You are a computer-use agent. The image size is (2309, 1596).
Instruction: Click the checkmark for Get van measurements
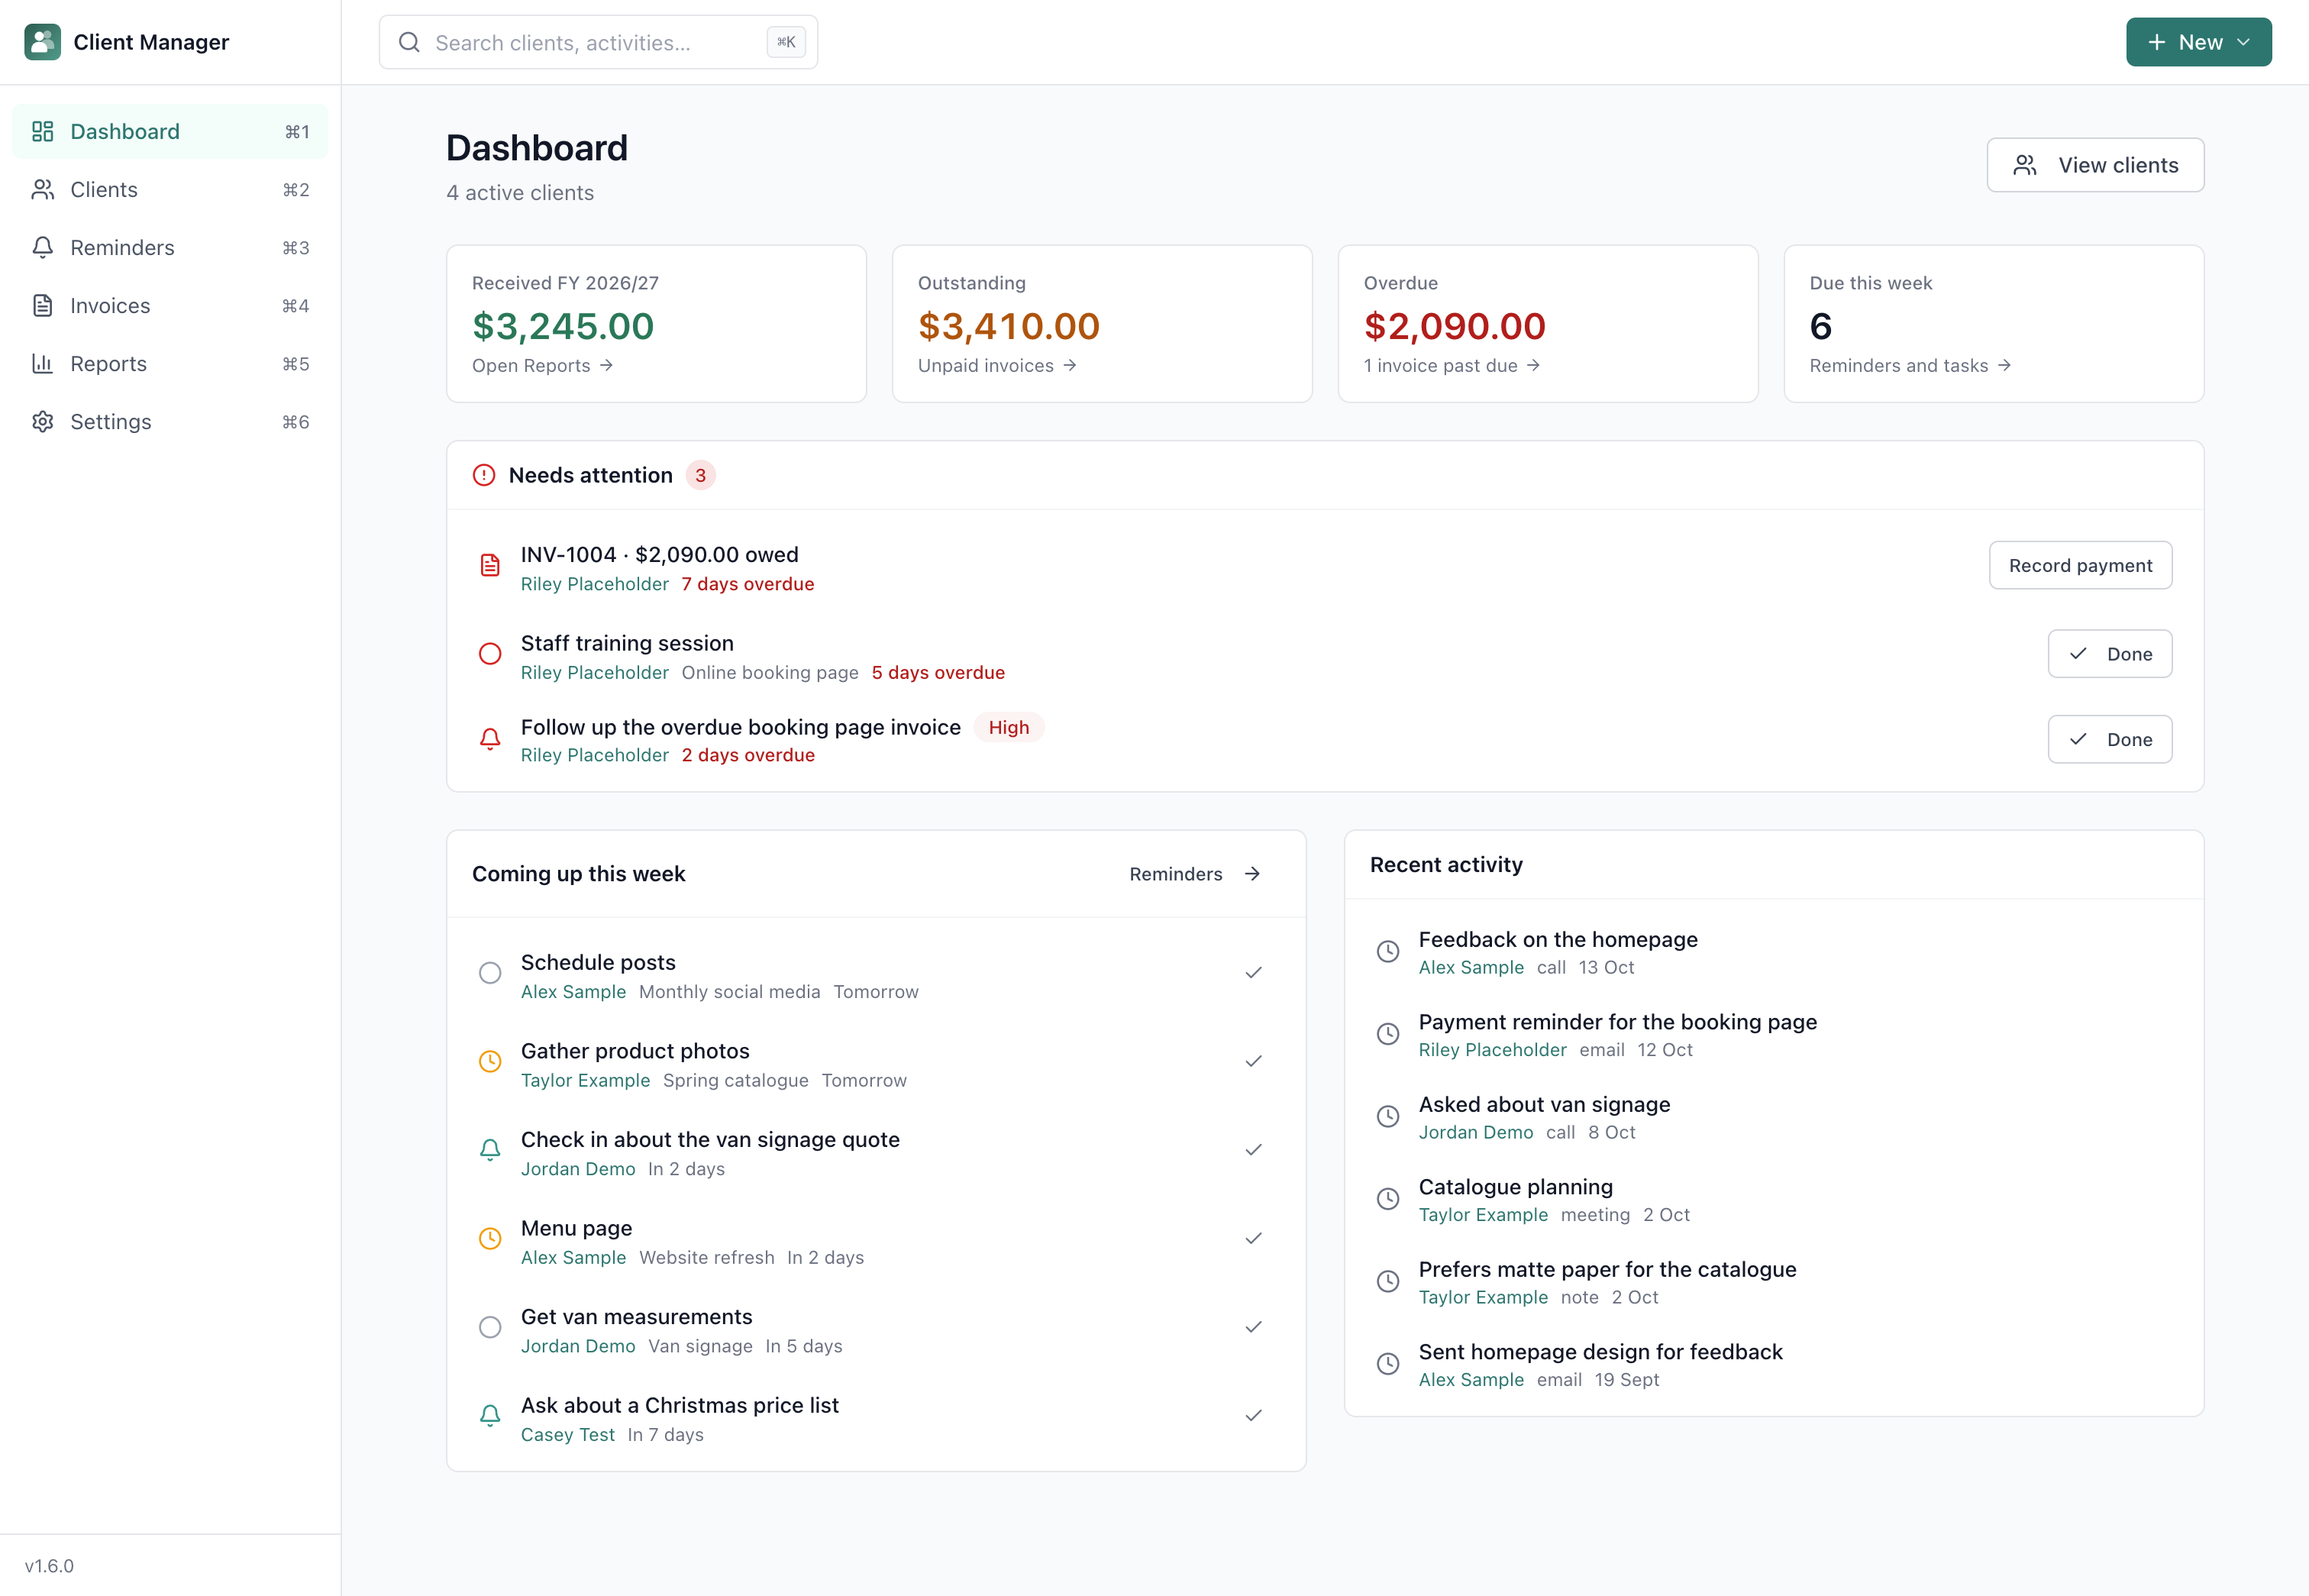tap(1253, 1327)
